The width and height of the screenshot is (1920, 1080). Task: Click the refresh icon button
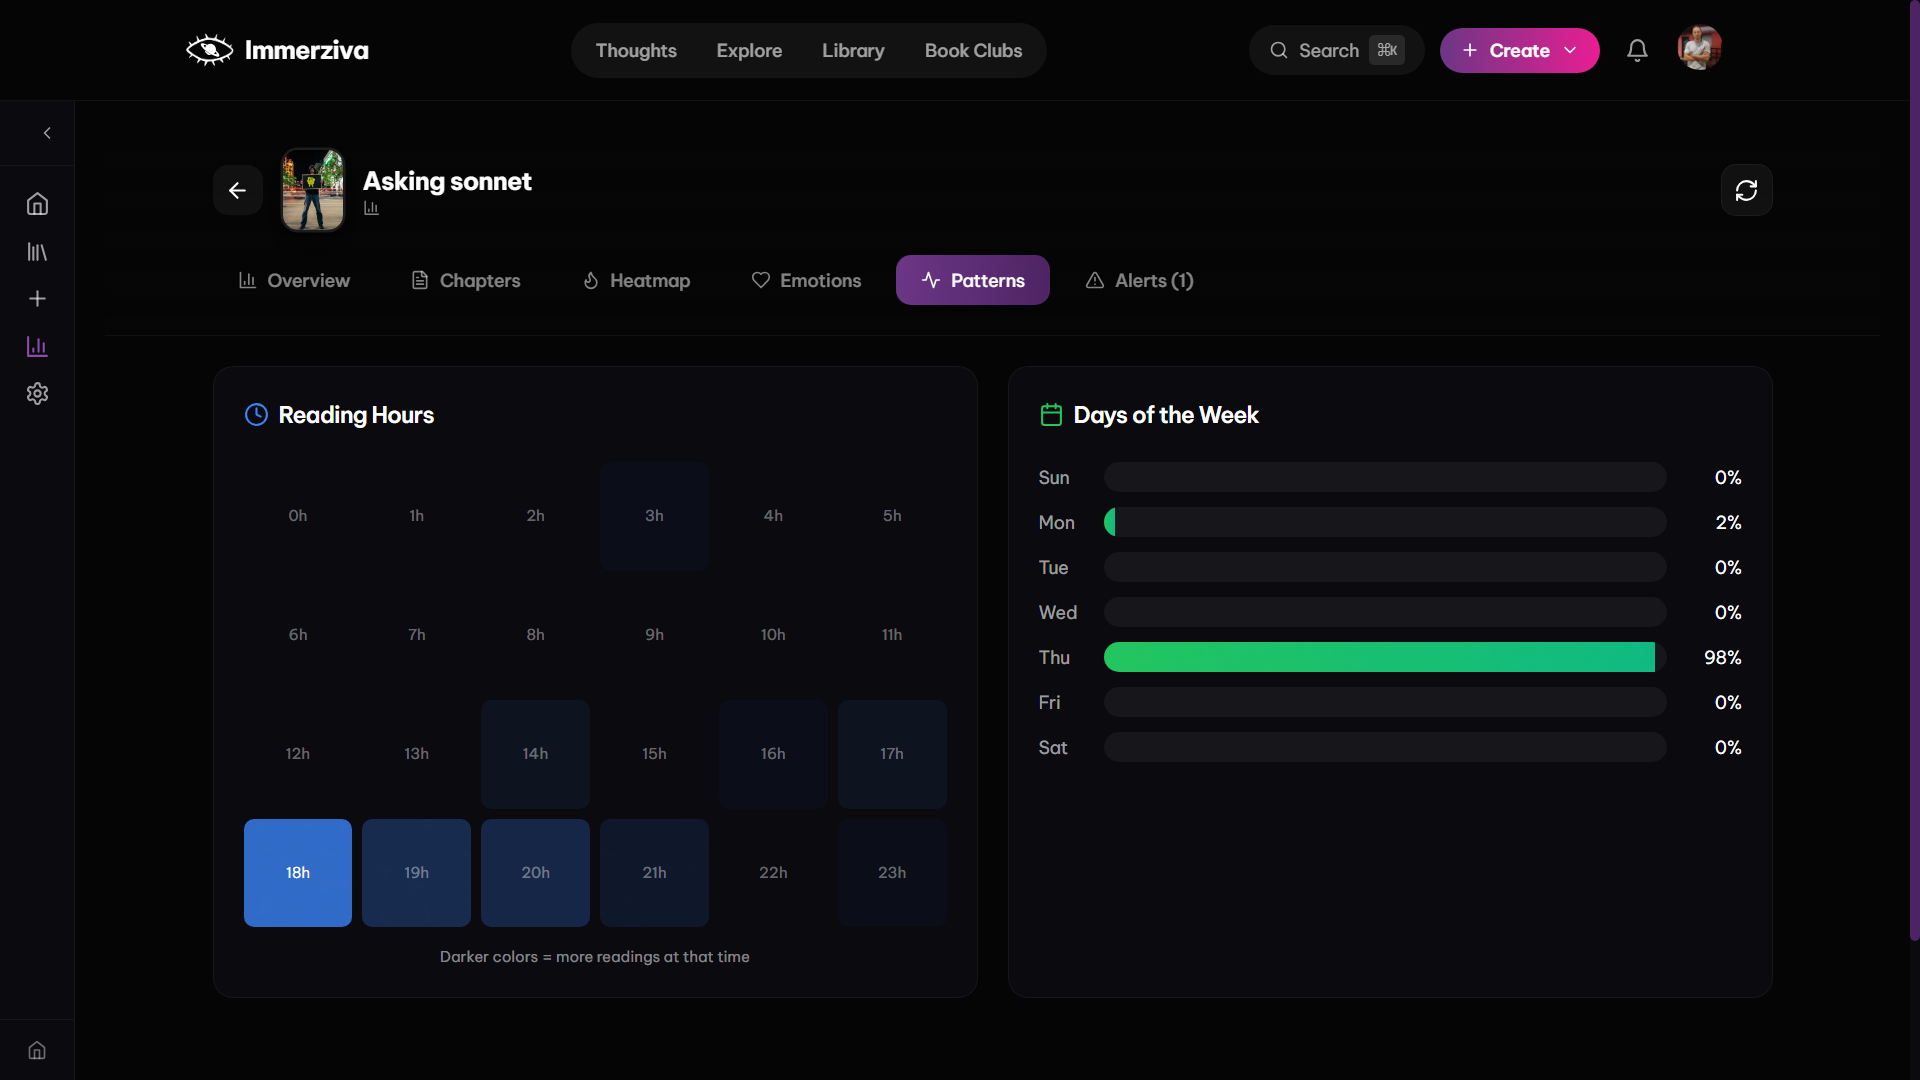point(1746,190)
